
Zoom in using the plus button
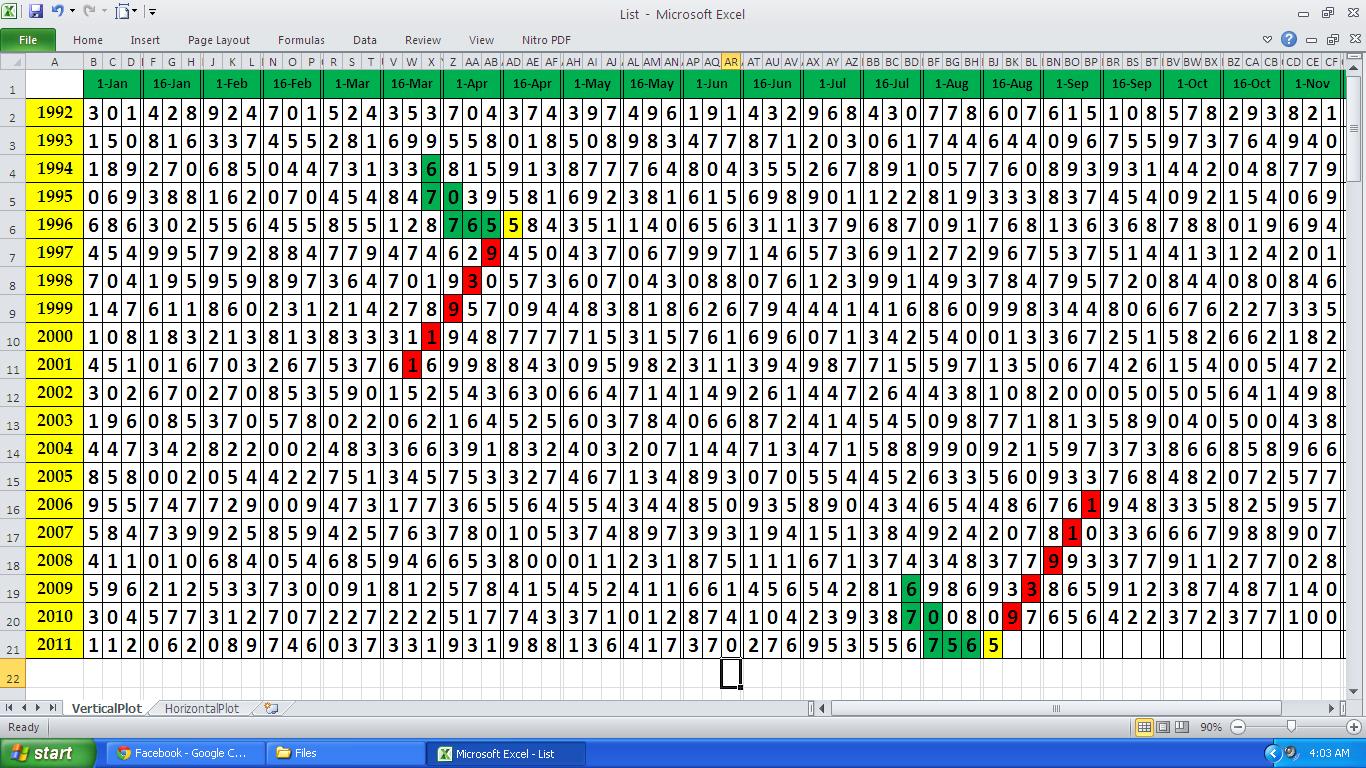tap(1354, 727)
